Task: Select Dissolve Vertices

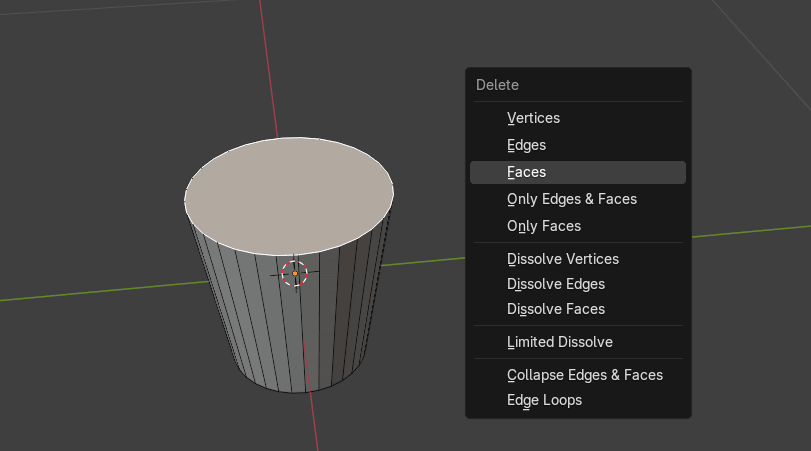Action: pyautogui.click(x=562, y=259)
